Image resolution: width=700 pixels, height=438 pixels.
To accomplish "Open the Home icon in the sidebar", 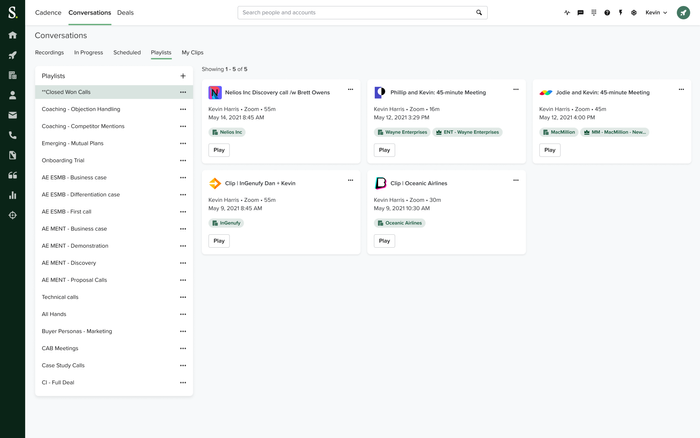I will pyautogui.click(x=12, y=35).
